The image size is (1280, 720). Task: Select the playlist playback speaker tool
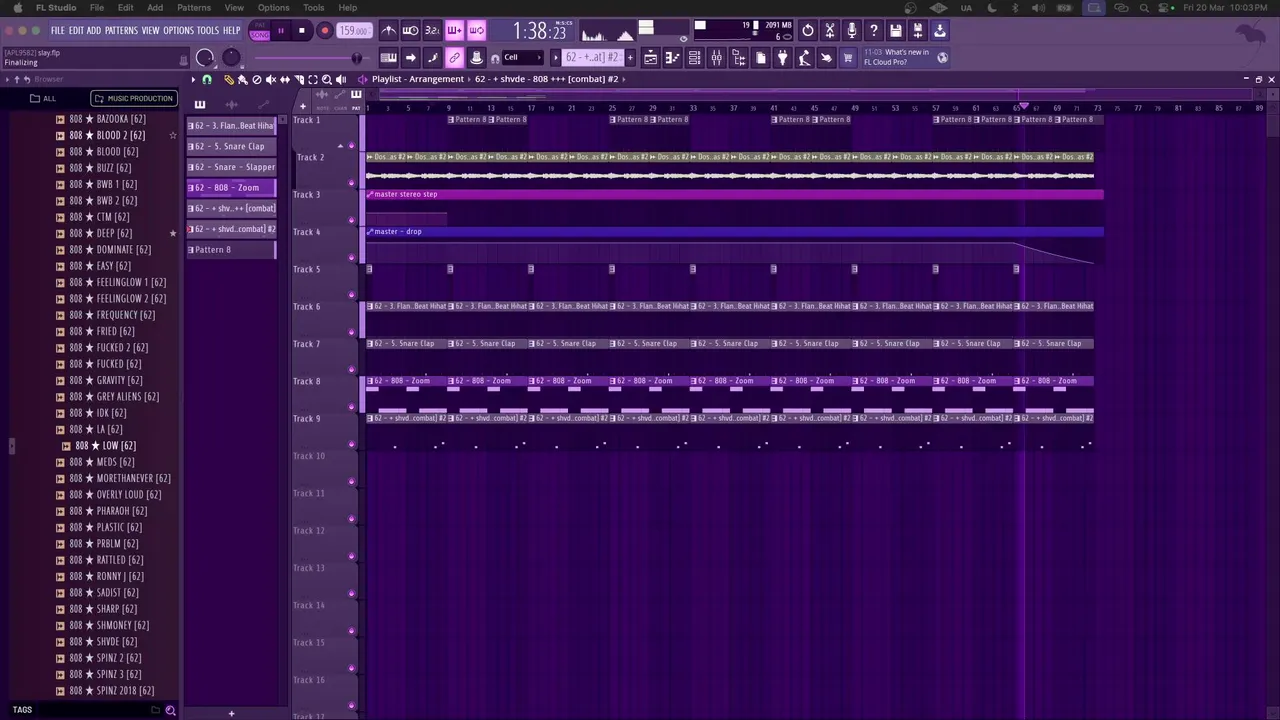pos(341,79)
